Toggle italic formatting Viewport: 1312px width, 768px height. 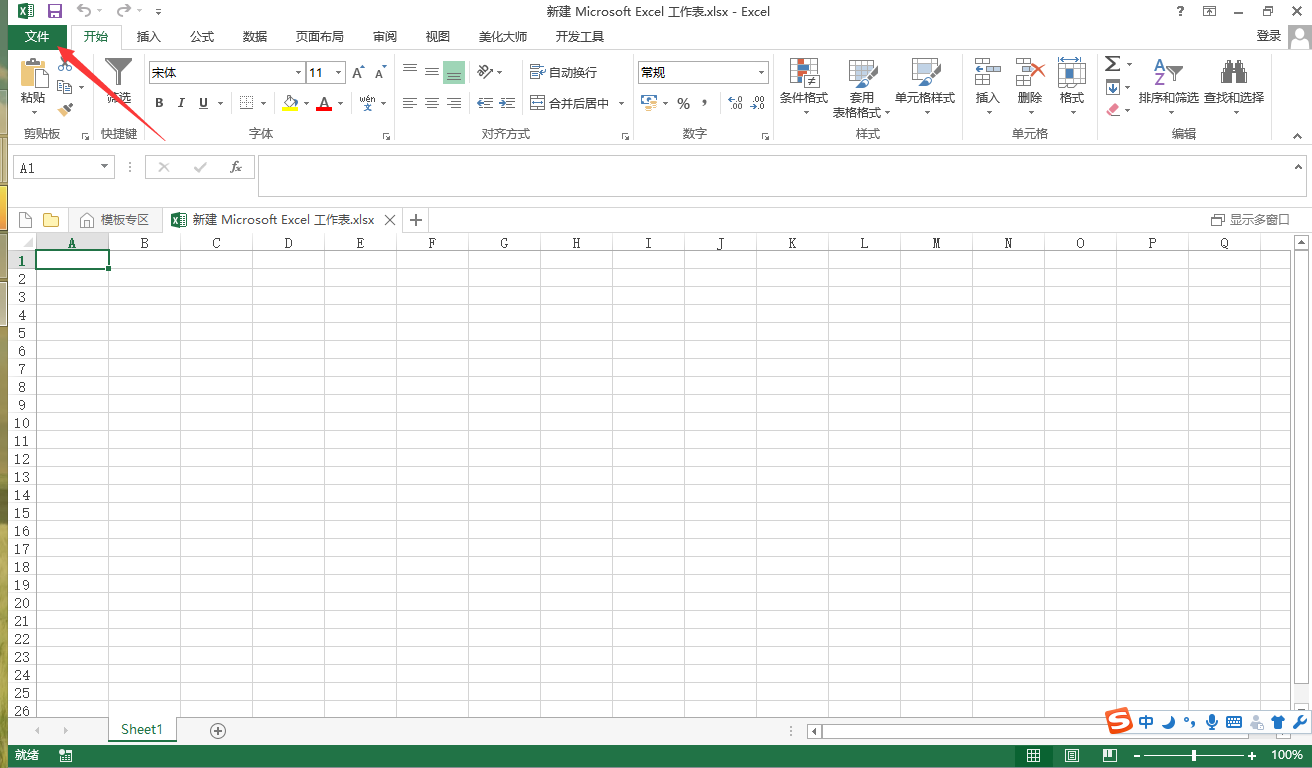pyautogui.click(x=182, y=103)
